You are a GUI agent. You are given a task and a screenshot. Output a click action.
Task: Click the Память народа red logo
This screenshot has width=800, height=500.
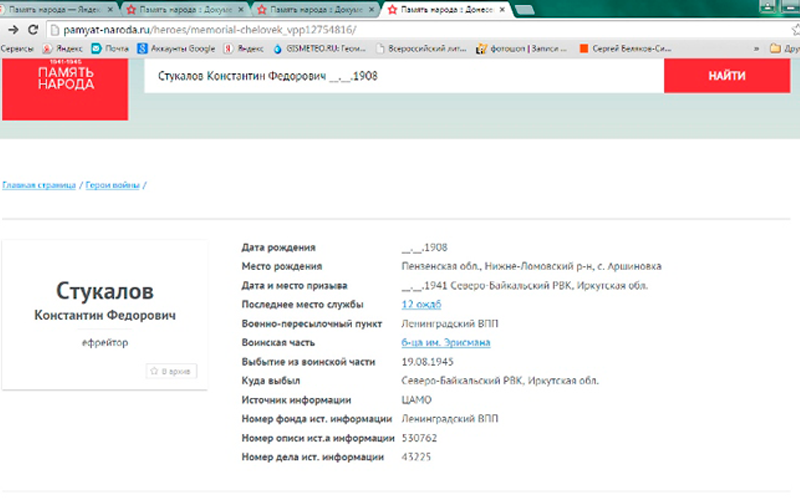pyautogui.click(x=65, y=89)
